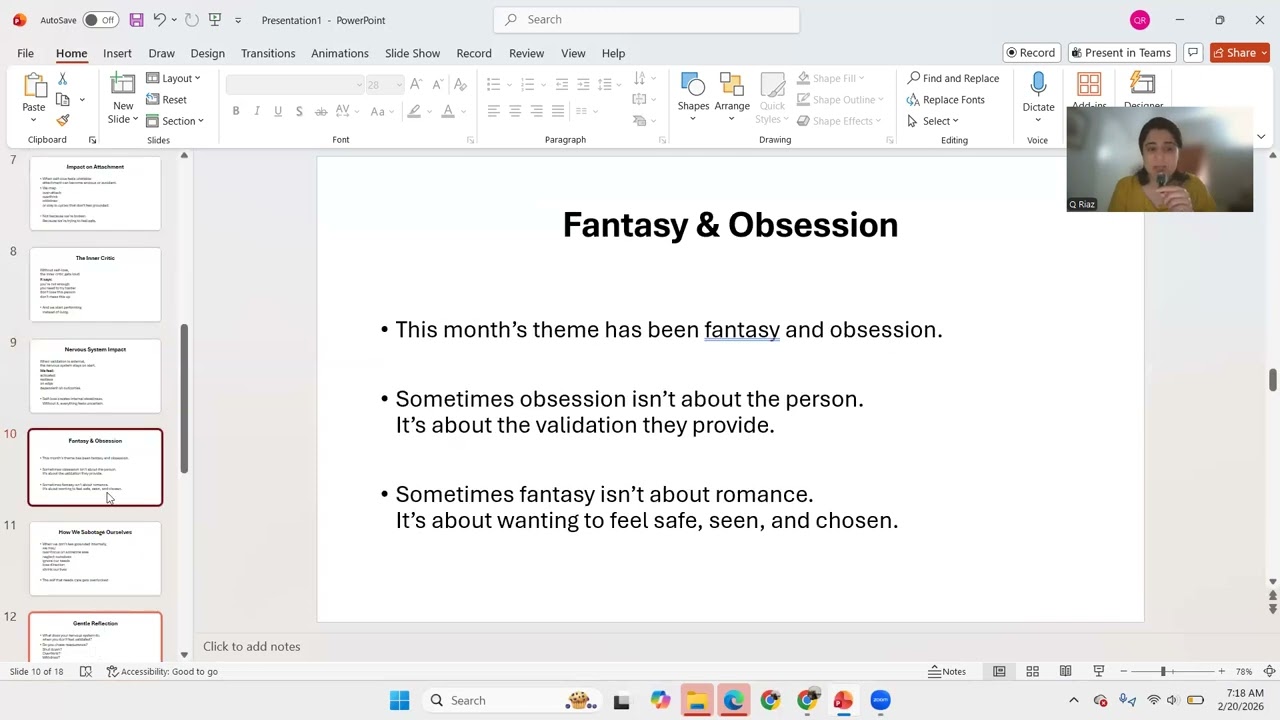Open PowerPoint from the taskbar
This screenshot has width=1280, height=720.
843,700
